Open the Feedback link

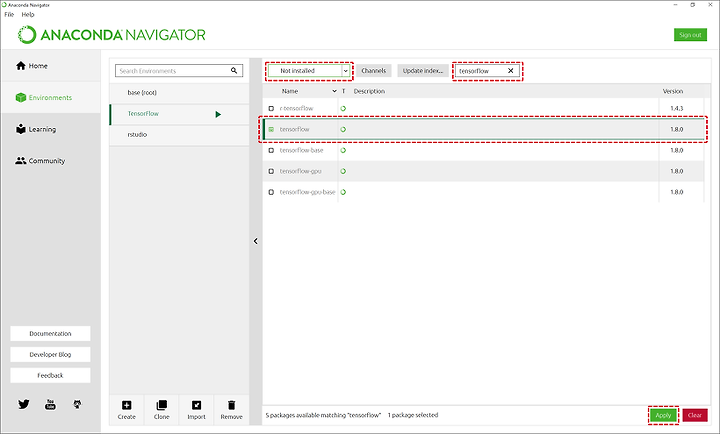(51, 375)
